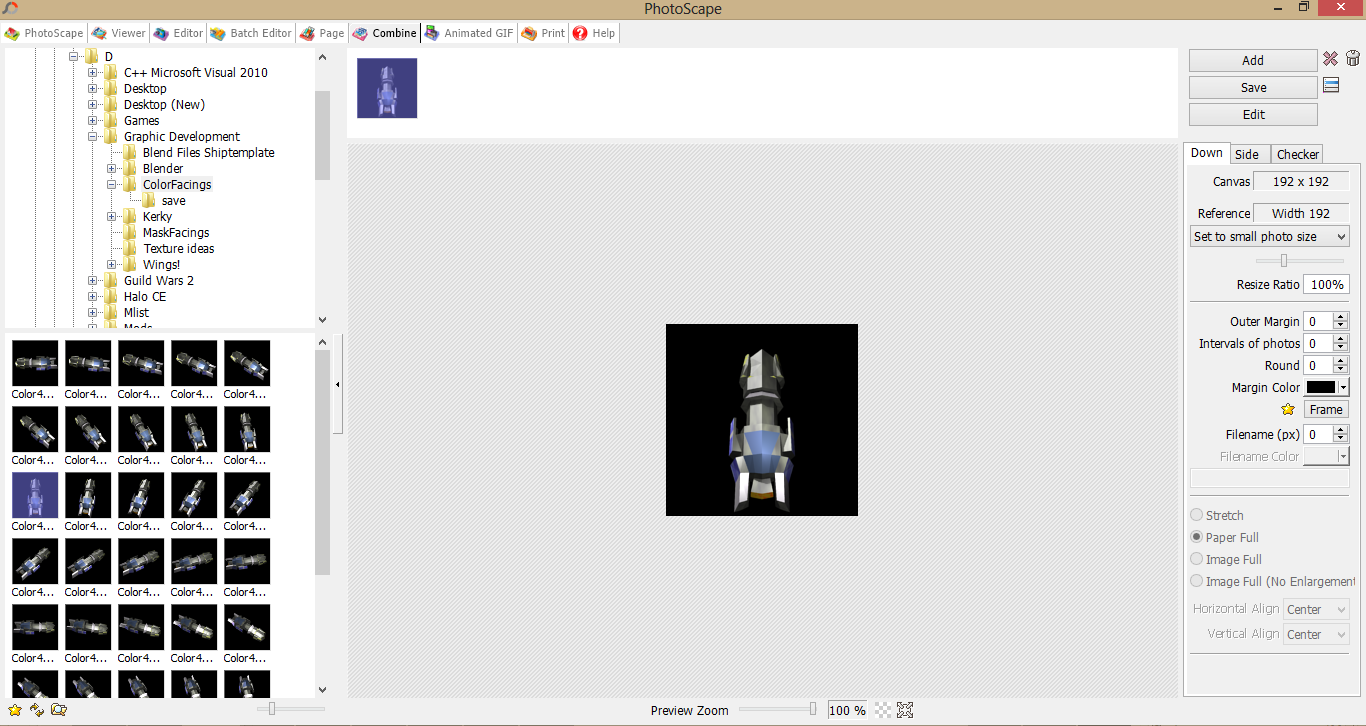Open Blend Files Shiptemplate folder

(x=208, y=152)
